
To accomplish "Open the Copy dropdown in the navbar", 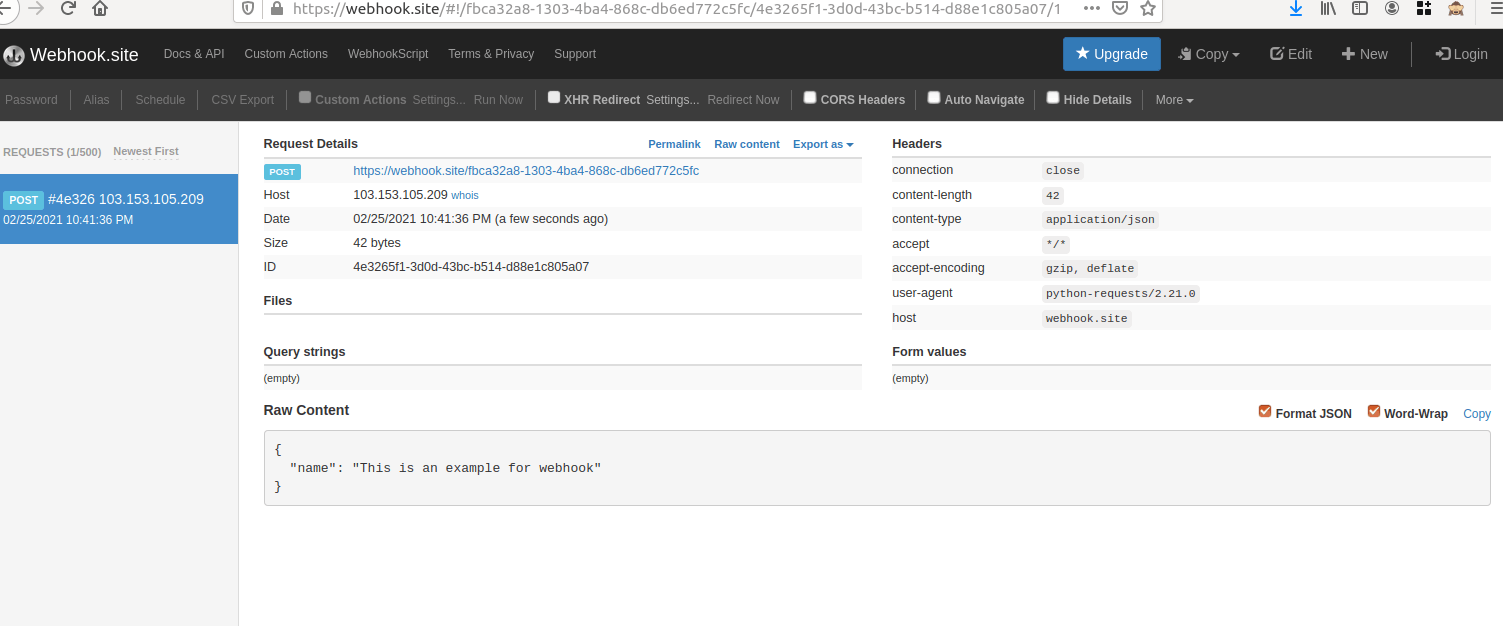I will [x=1209, y=54].
